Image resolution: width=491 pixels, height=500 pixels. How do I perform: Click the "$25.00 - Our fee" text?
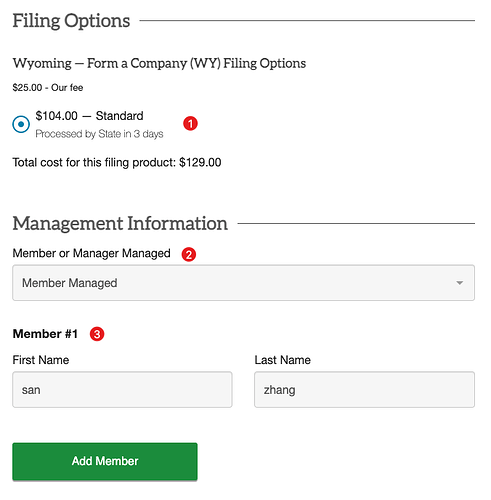48,88
